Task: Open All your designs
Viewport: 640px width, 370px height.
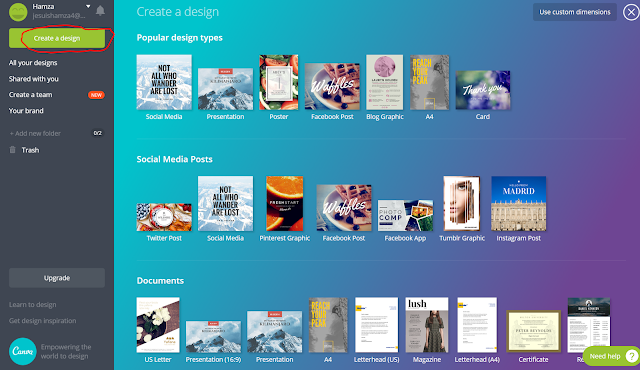Action: coord(33,63)
